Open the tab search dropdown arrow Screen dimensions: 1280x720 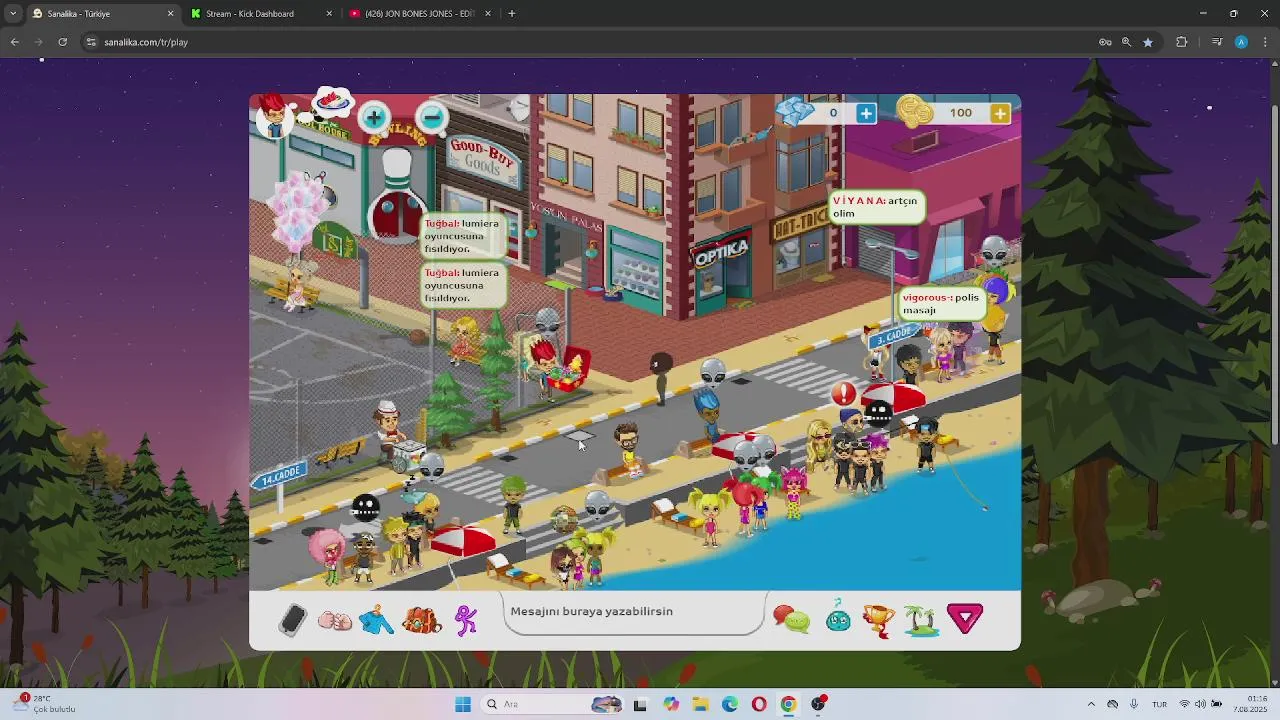(x=13, y=14)
